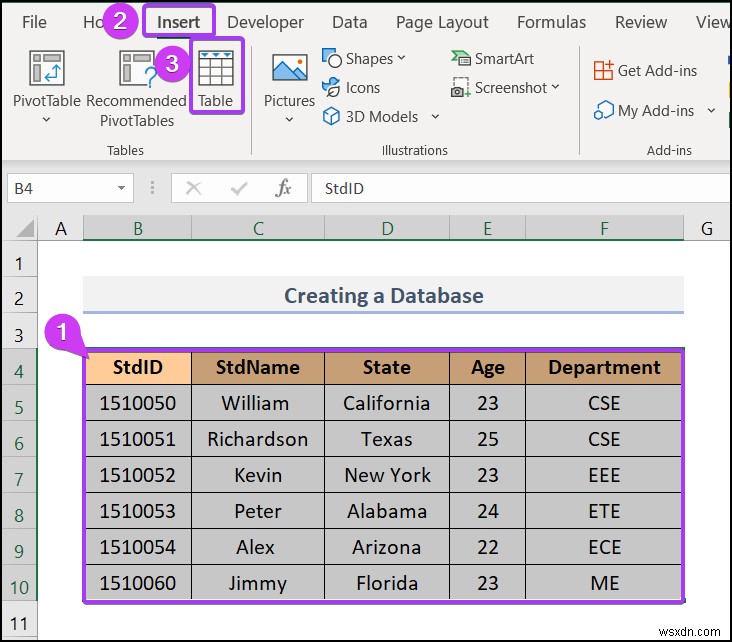This screenshot has width=732, height=642.
Task: Expand the Shapes dropdown
Action: (401, 59)
